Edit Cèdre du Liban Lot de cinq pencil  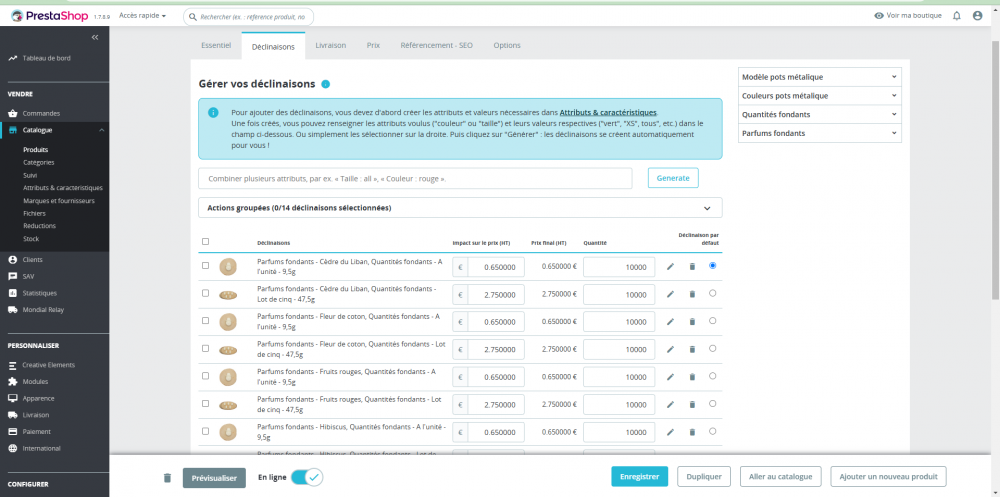point(670,294)
